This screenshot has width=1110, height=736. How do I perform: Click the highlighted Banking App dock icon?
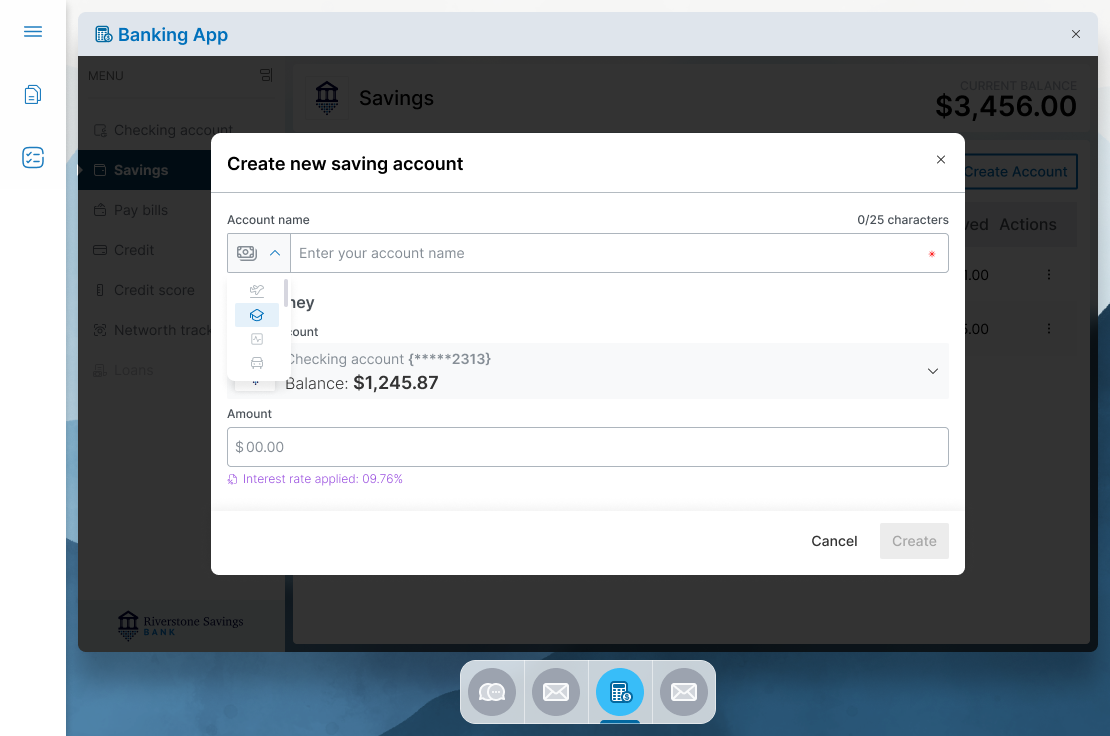[x=620, y=691]
